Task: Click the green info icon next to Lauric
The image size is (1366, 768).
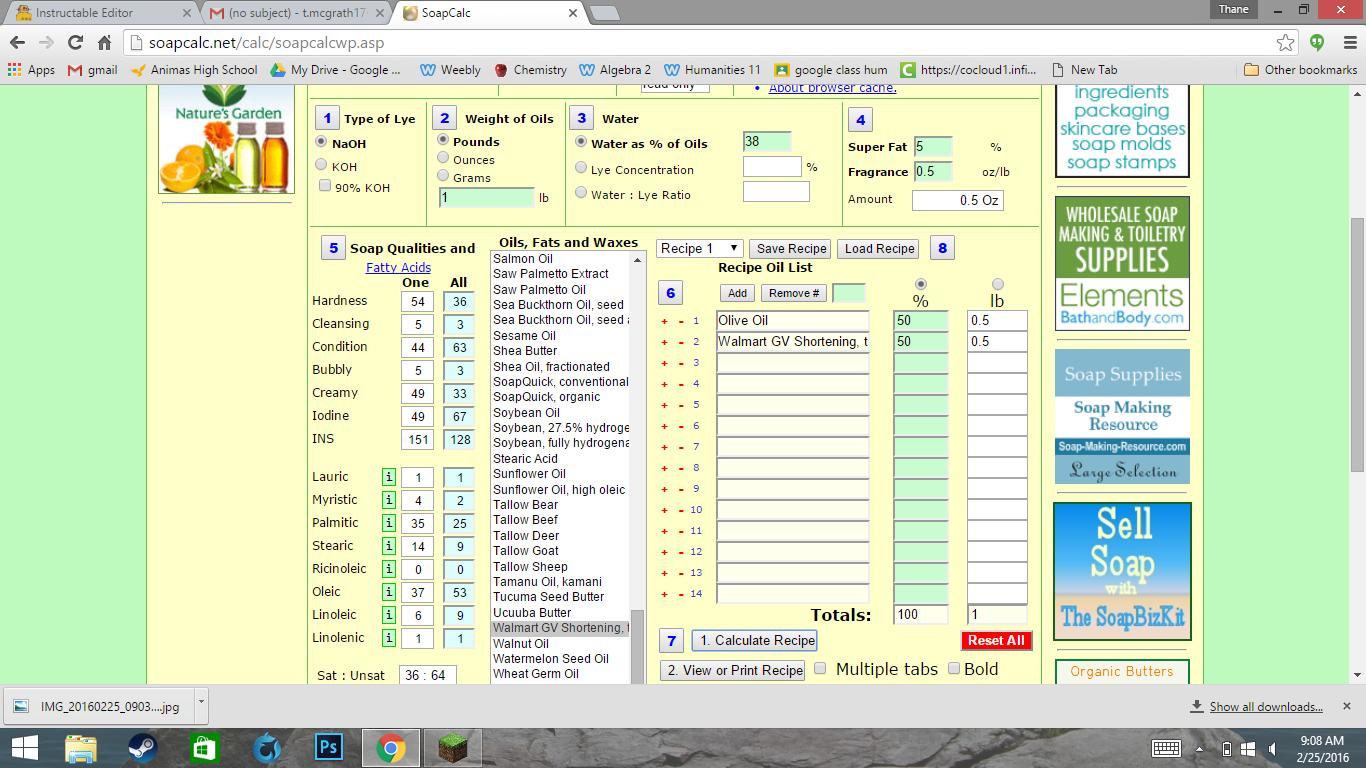Action: tap(389, 477)
